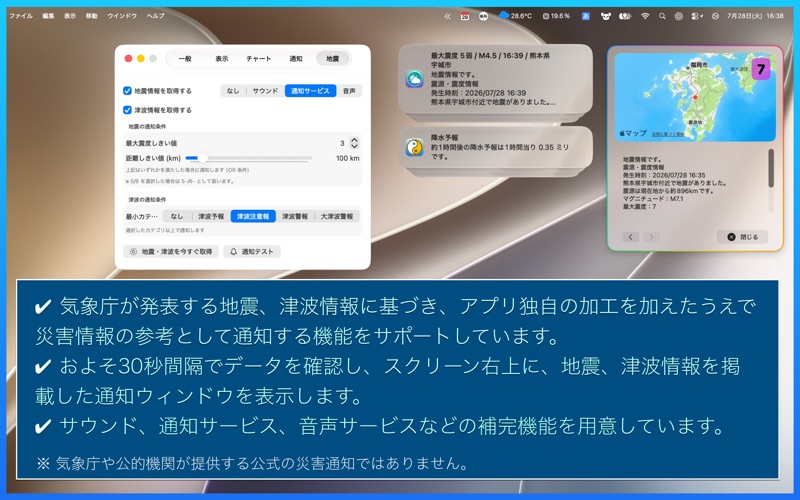Click 閉じる button in the earthquake popup
This screenshot has width=800, height=500.
742,237
